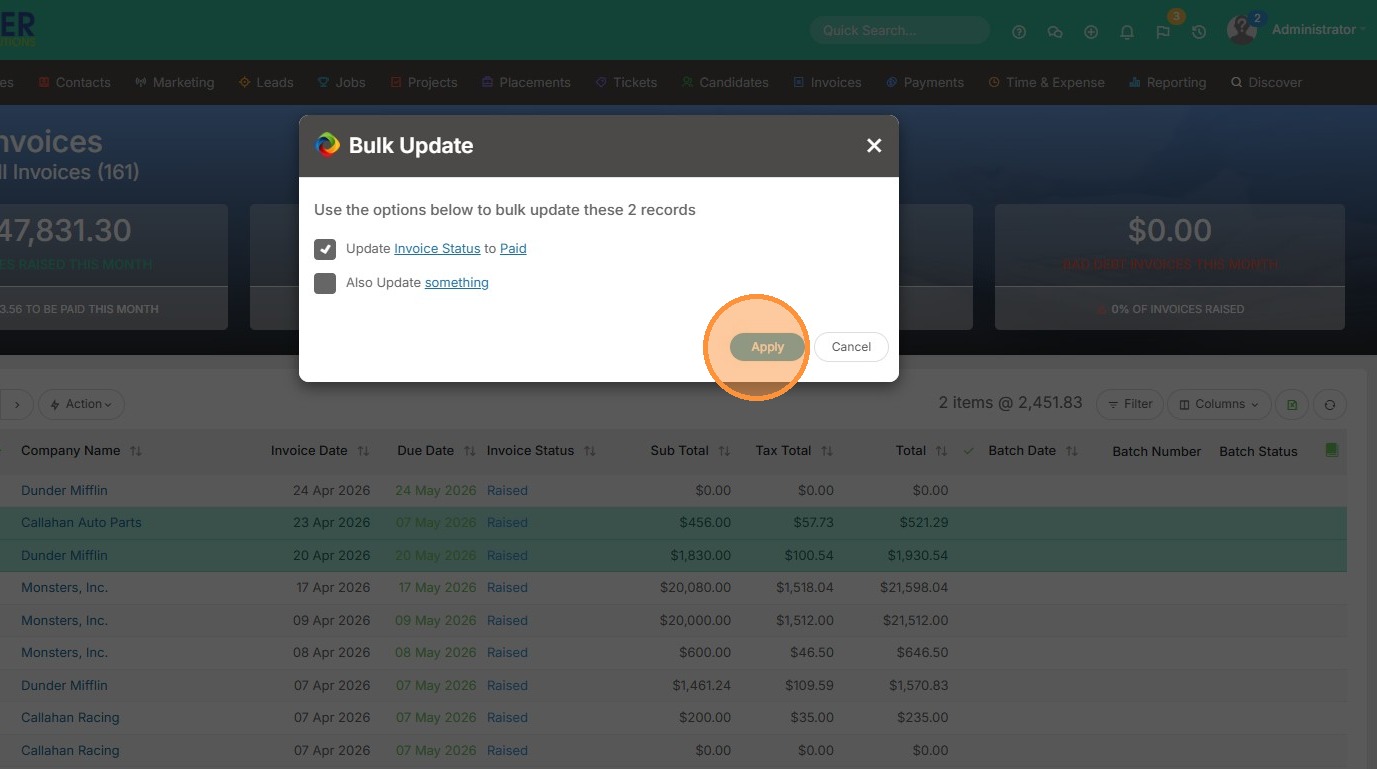
Task: Open the Tickets menu
Action: point(626,82)
